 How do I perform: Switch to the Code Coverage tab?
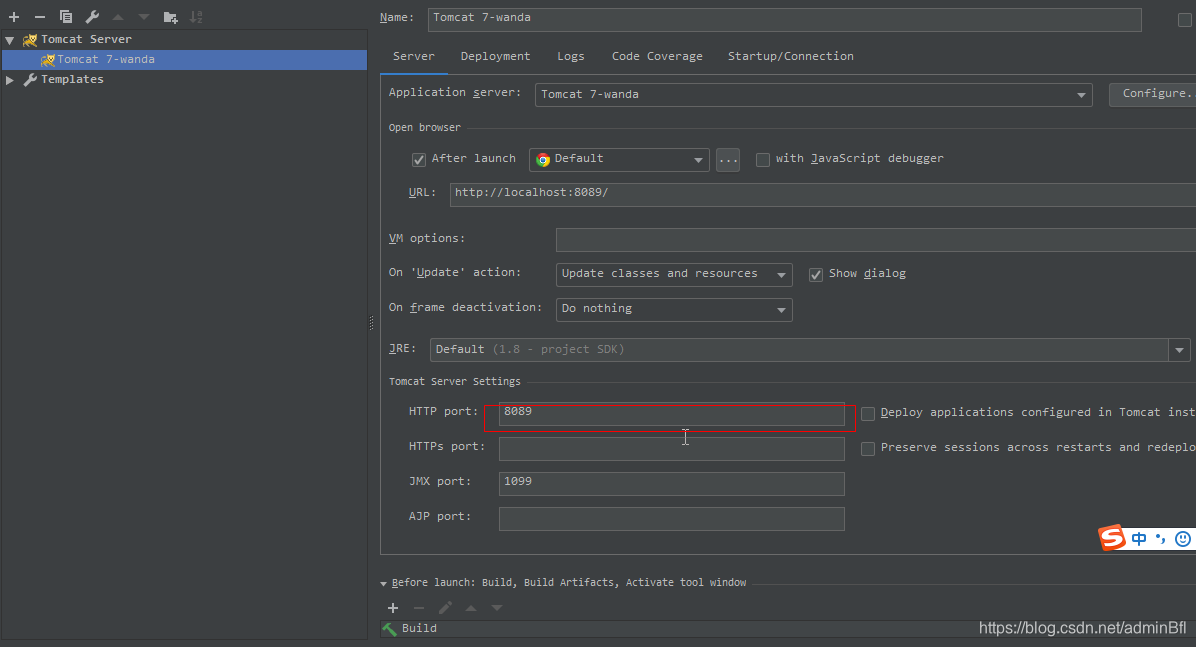pos(657,56)
